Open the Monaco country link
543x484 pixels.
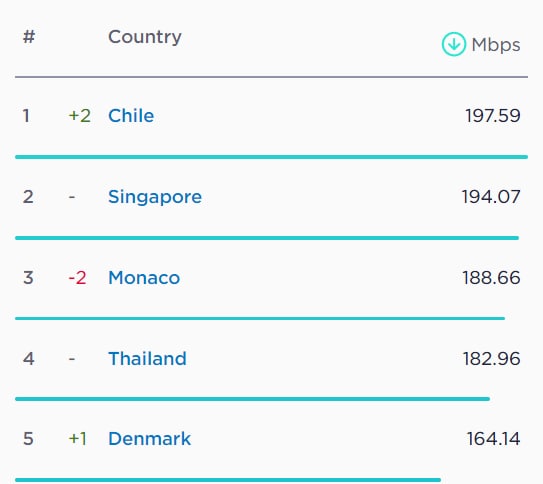click(x=144, y=278)
